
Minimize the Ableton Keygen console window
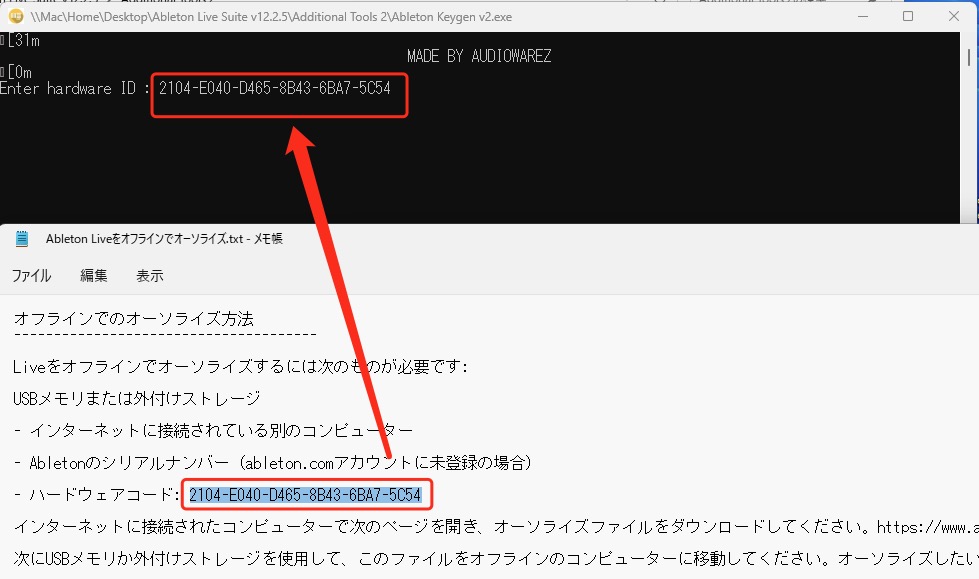coord(863,16)
